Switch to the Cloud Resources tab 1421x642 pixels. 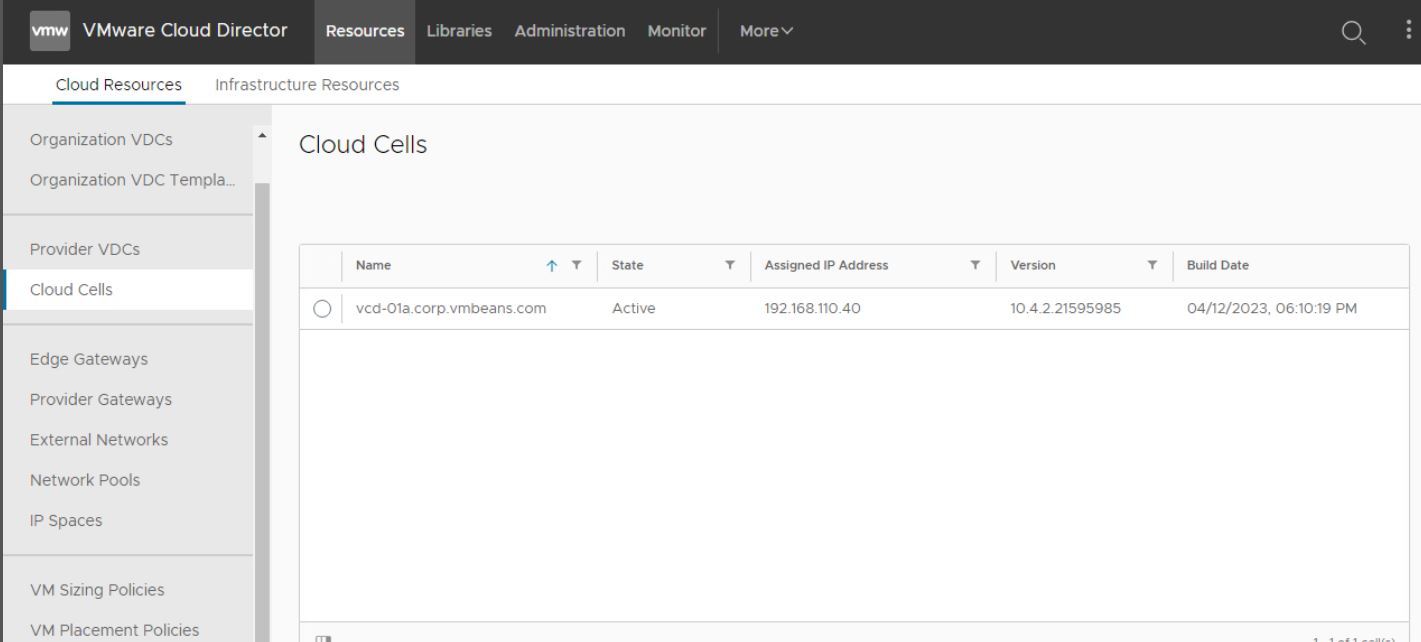pos(119,85)
